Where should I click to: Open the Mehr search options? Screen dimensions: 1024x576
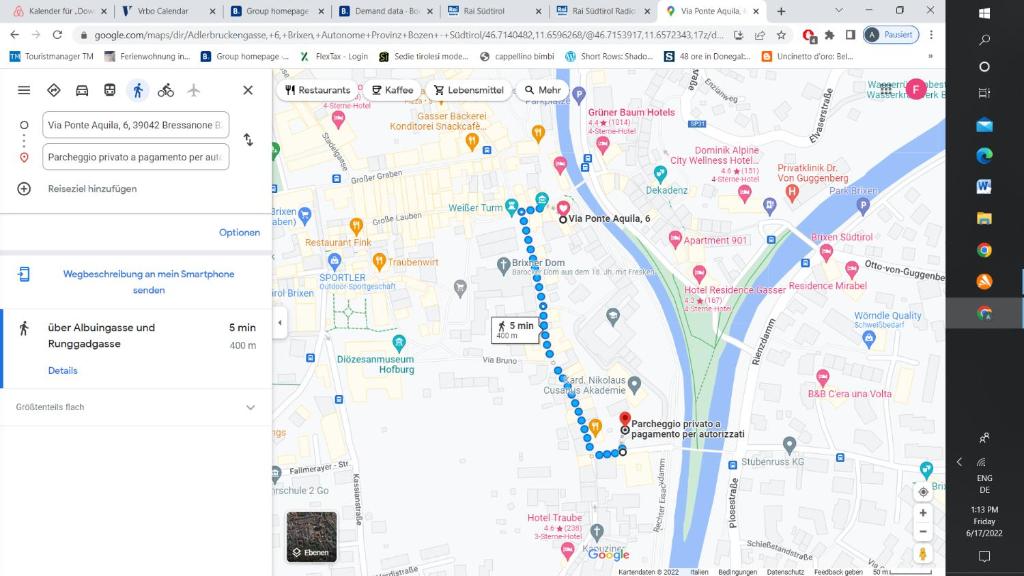(543, 90)
